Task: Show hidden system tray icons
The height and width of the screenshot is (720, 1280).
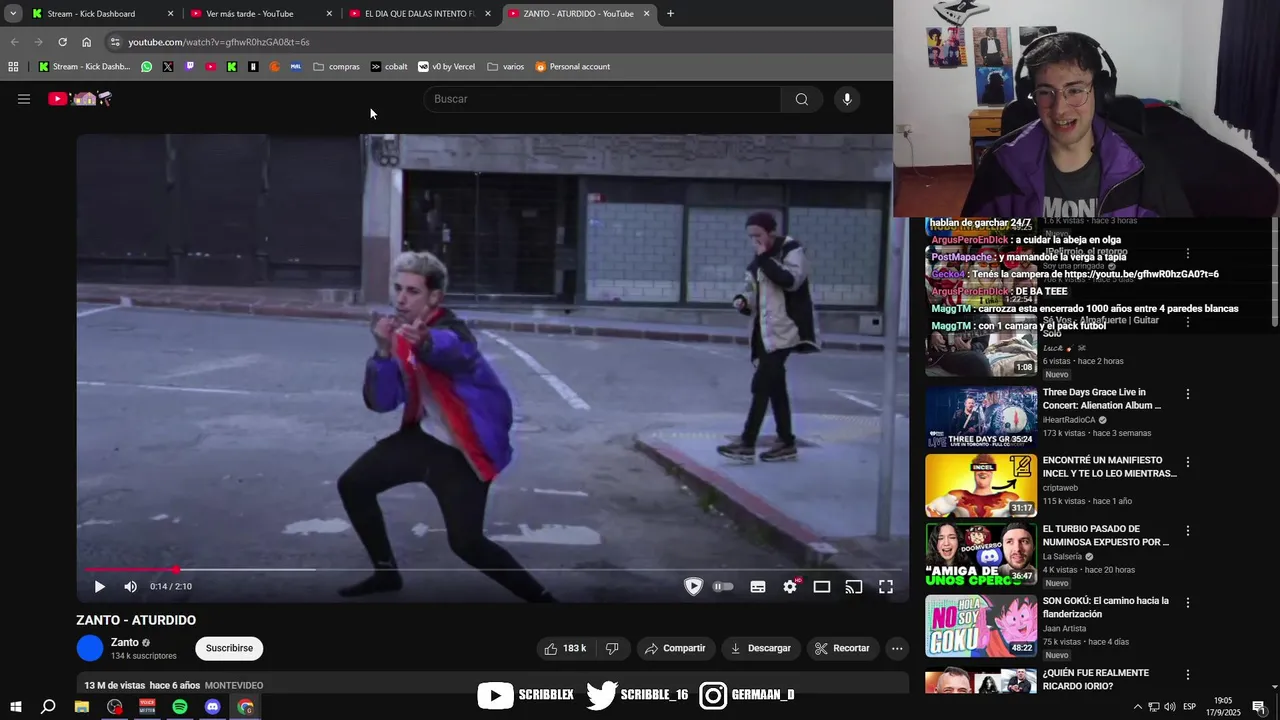Action: pyautogui.click(x=1137, y=707)
